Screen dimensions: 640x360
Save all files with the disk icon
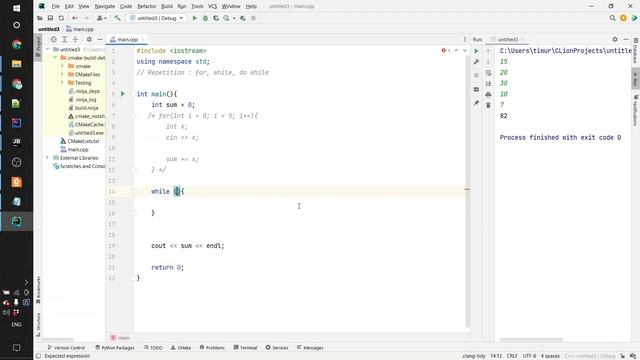click(x=51, y=18)
